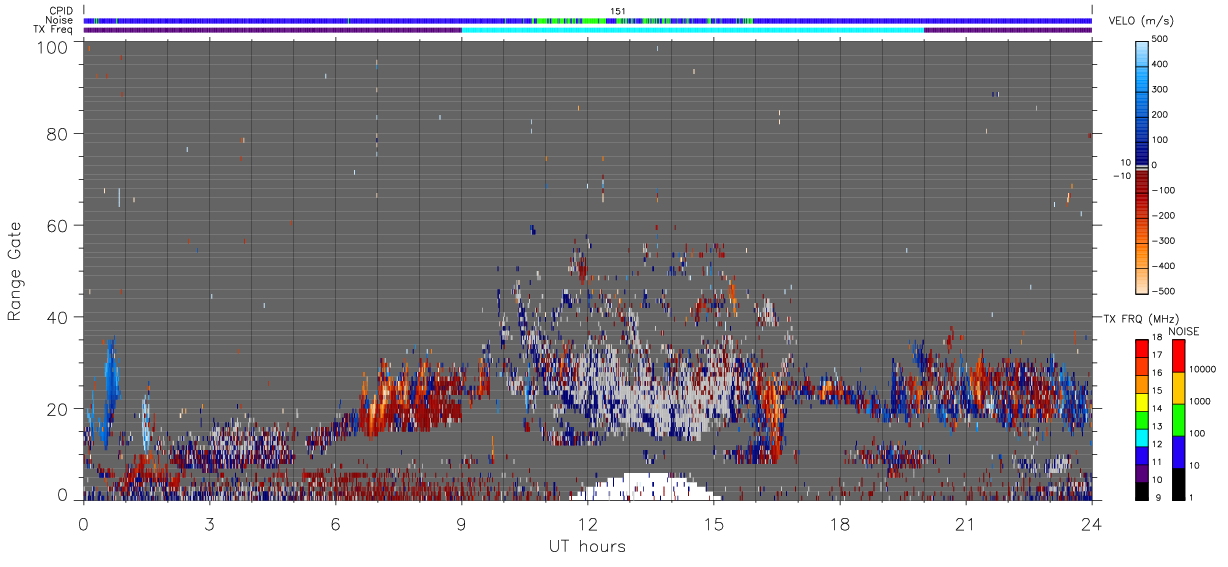The image size is (1228, 567).
Task: Click the UT hours x-axis title
Action: click(587, 547)
